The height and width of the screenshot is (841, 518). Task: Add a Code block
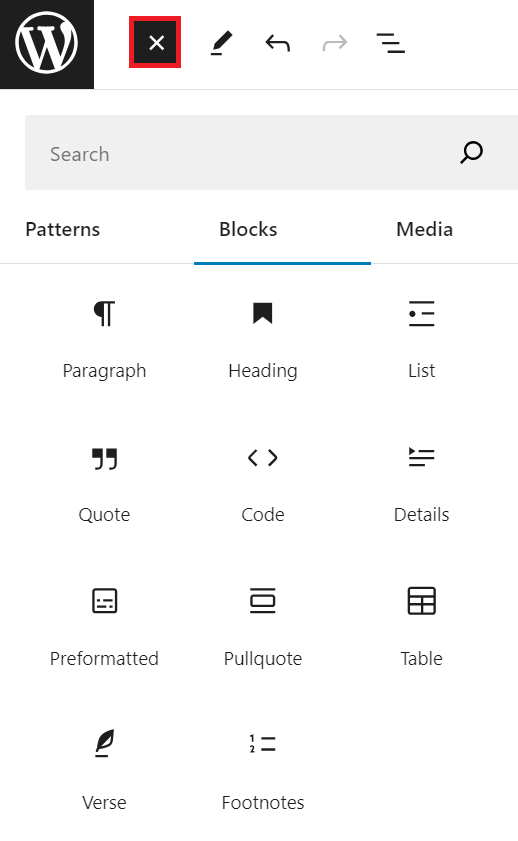(263, 484)
